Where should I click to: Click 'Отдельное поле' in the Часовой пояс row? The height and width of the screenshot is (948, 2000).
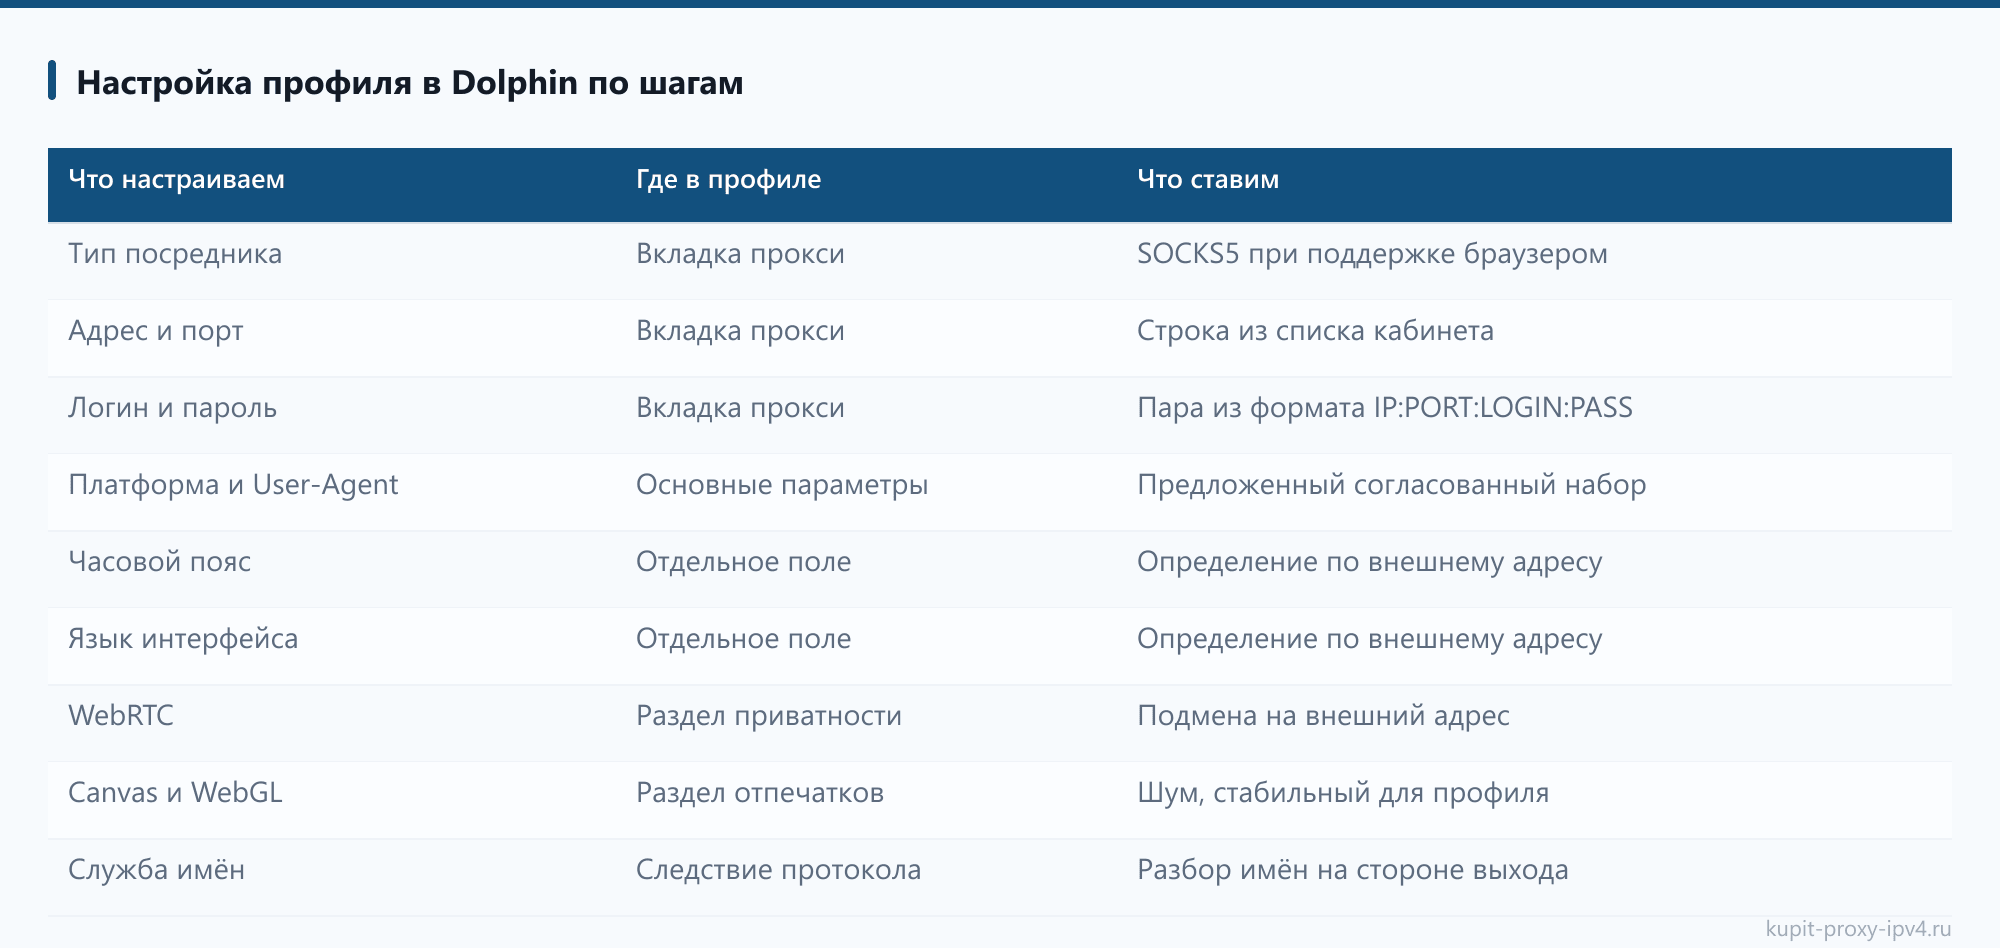pyautogui.click(x=743, y=562)
